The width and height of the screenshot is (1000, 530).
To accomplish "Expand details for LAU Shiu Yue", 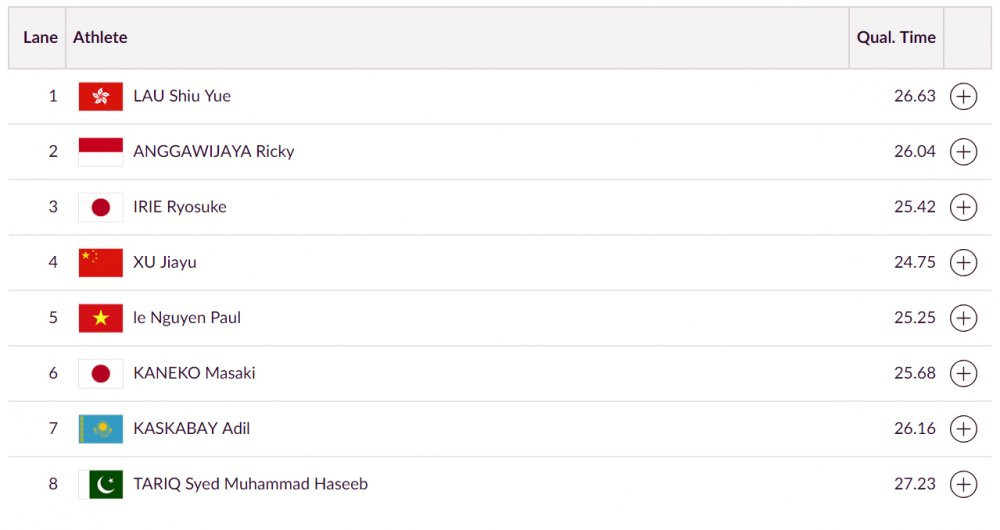I will pyautogui.click(x=963, y=96).
